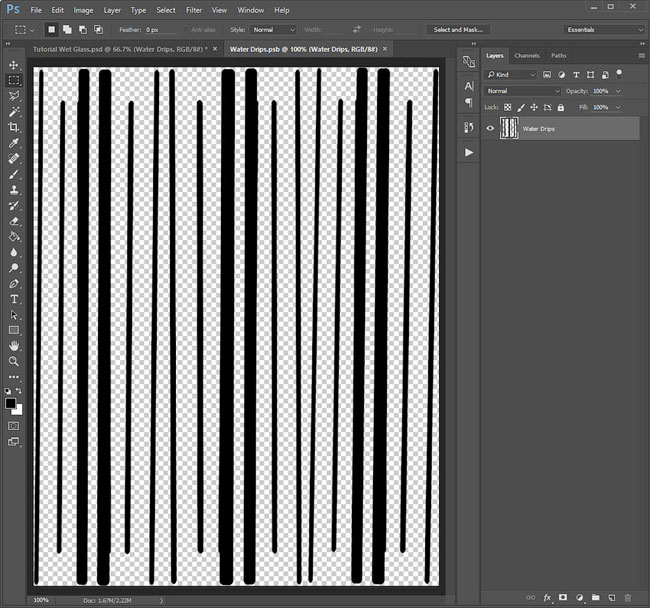Switch to the Channels tab

527,56
